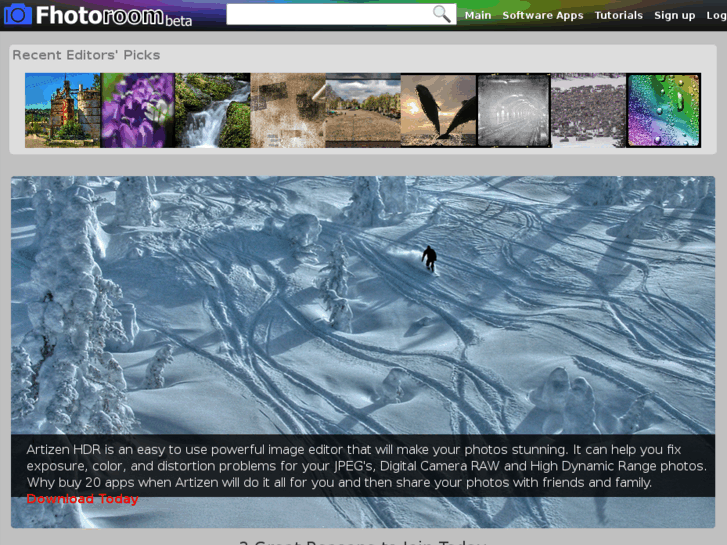Open the rainbow water droplets thumbnail
Viewport: 727px width, 545px height.
(x=664, y=110)
